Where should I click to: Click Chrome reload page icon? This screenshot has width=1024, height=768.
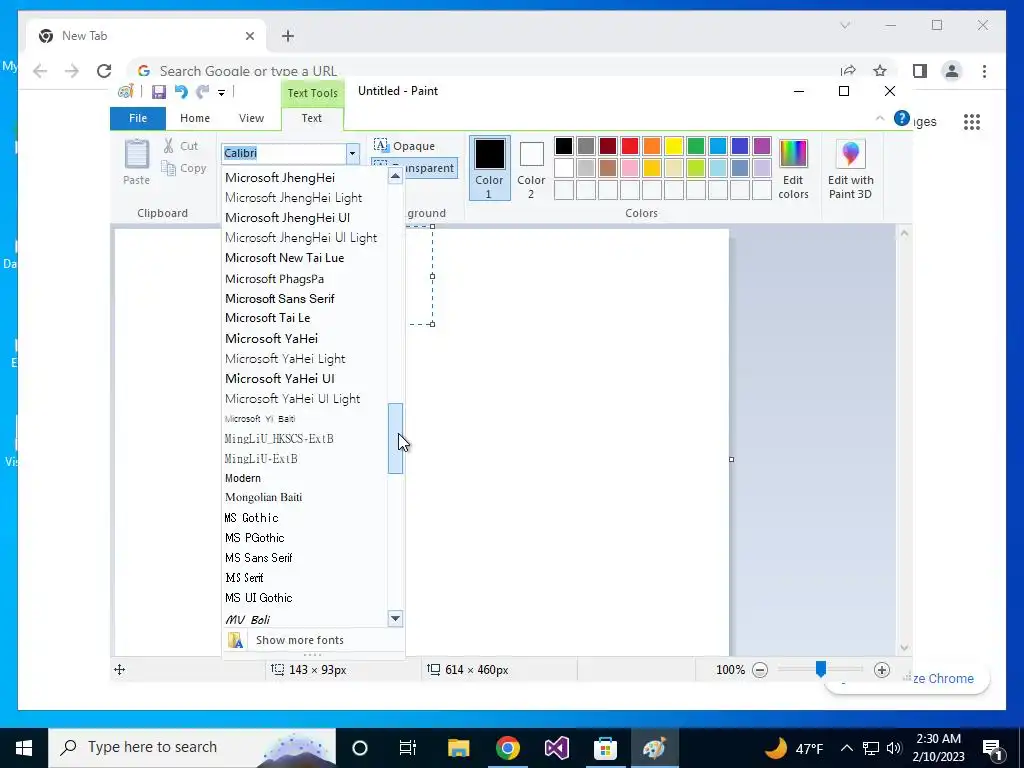[104, 71]
